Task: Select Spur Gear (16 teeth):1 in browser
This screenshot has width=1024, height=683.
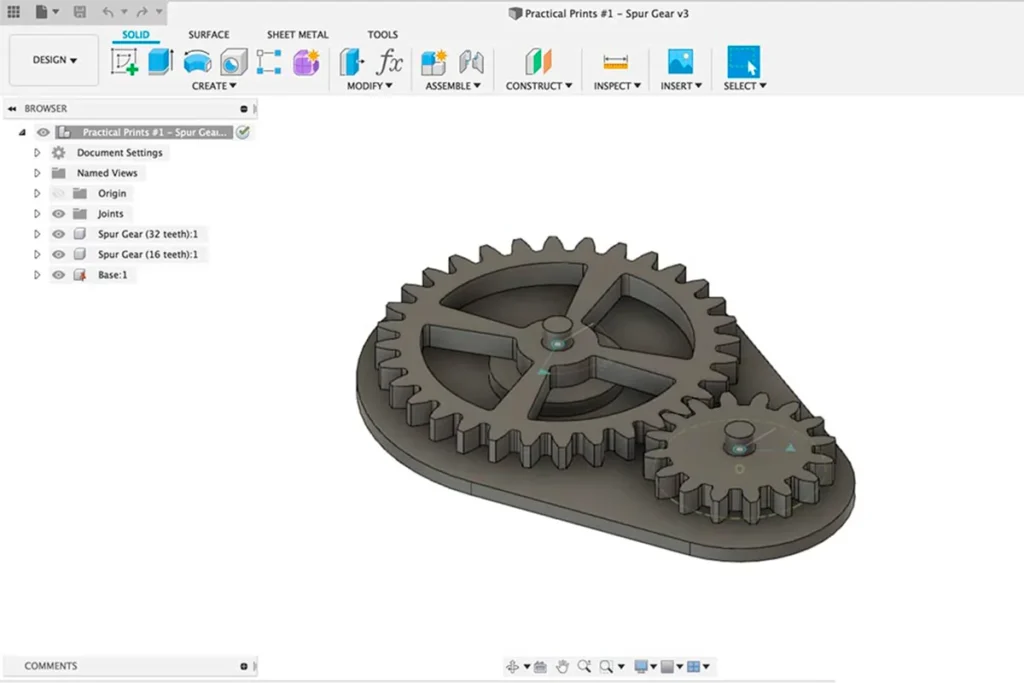Action: click(x=147, y=255)
